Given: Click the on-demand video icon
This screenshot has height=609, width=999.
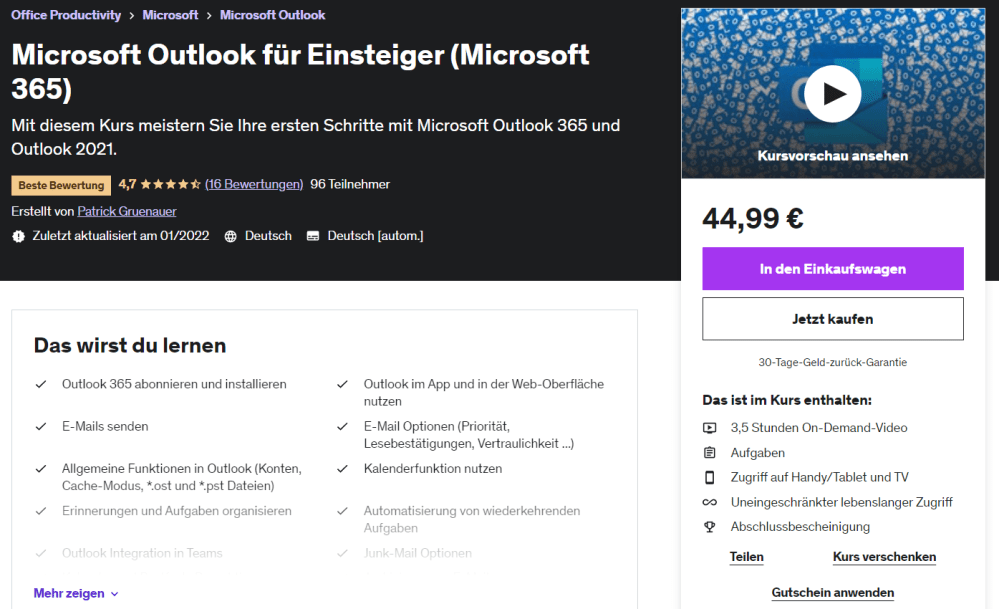Looking at the screenshot, I should 710,428.
